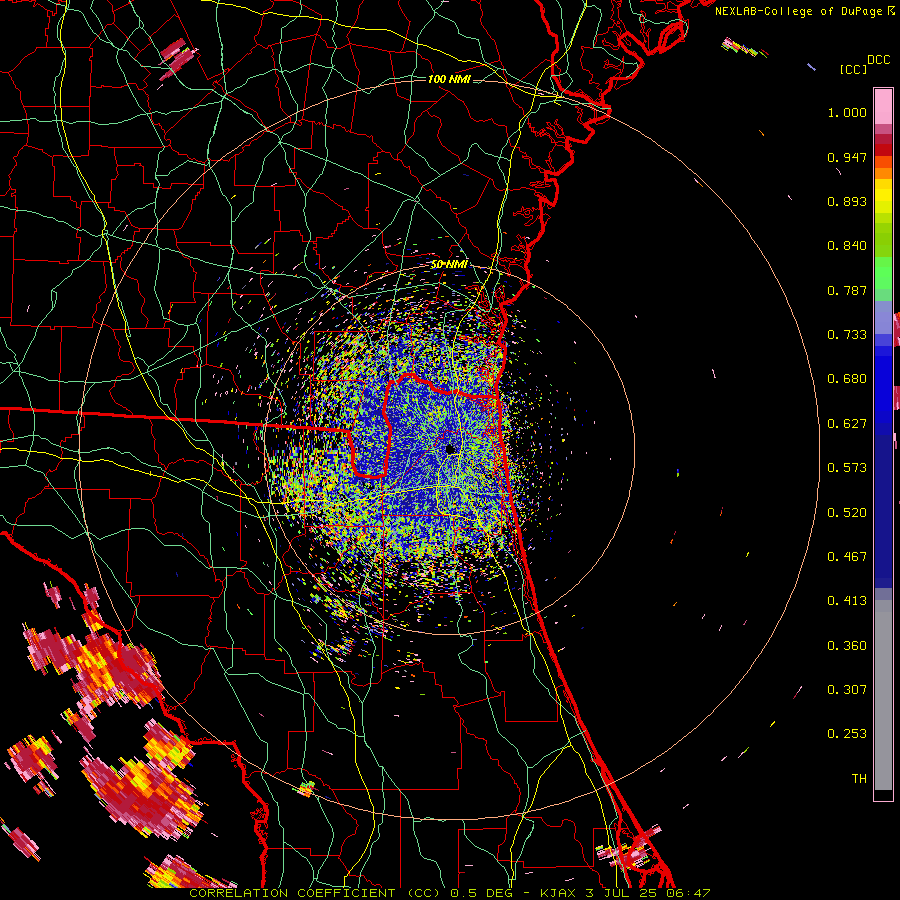Viewport: 900px width, 900px height.
Task: Select the bright yellow color bar segment
Action: 883,196
